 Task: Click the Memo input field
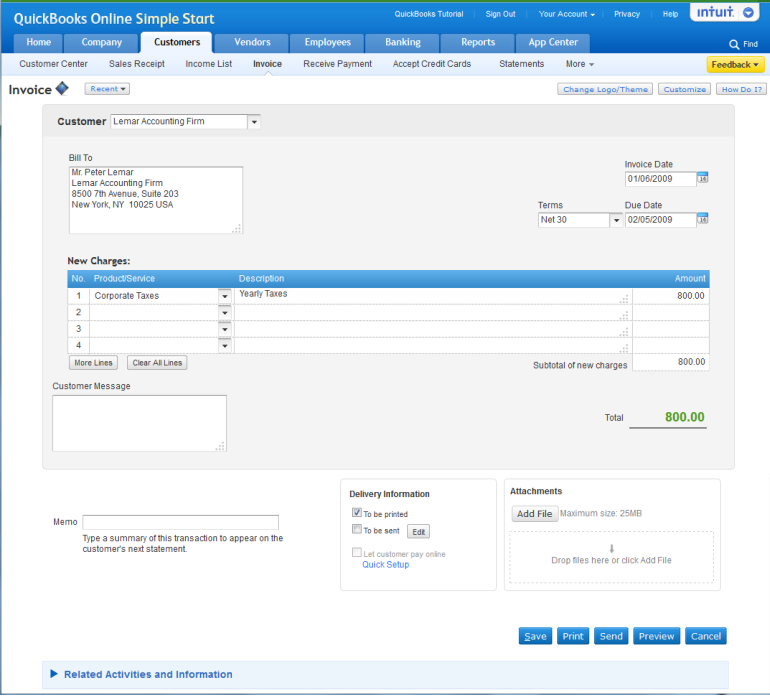pyautogui.click(x=180, y=522)
